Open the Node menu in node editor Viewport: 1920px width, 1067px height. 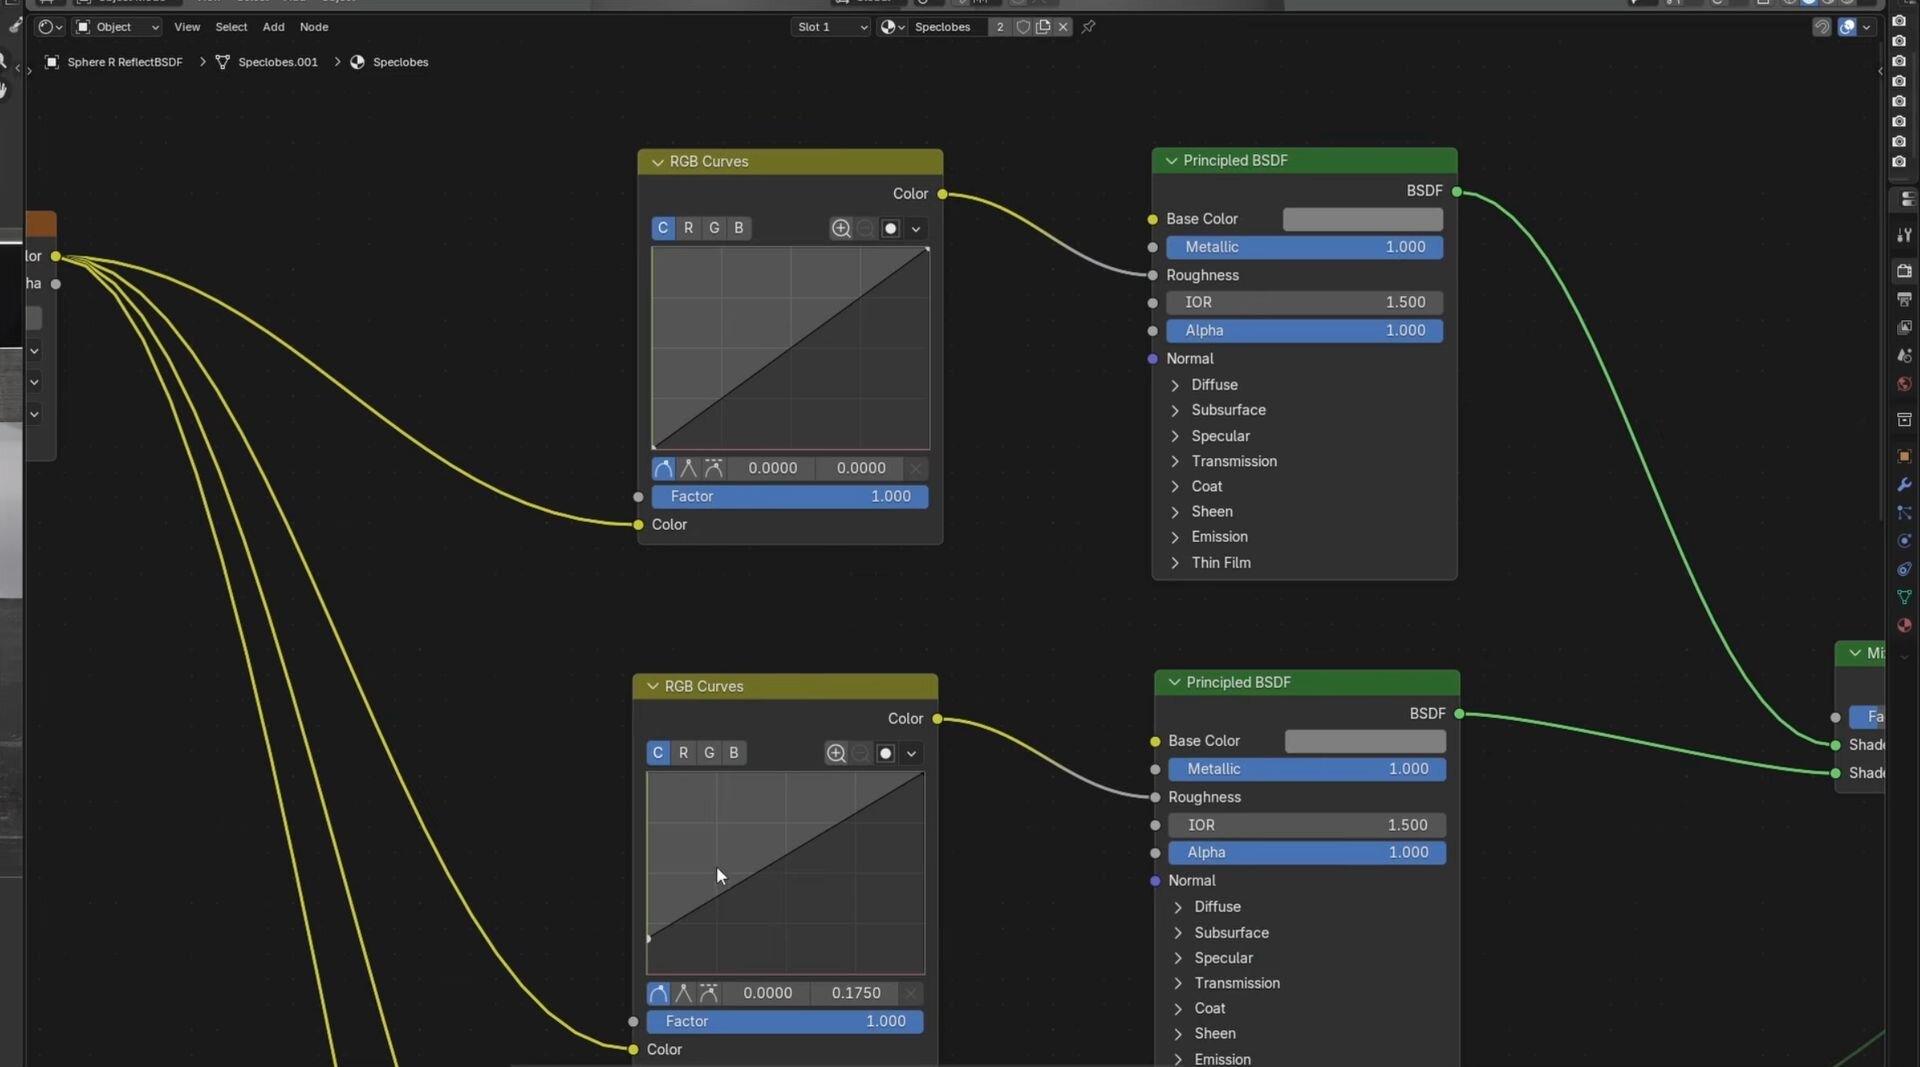314,27
